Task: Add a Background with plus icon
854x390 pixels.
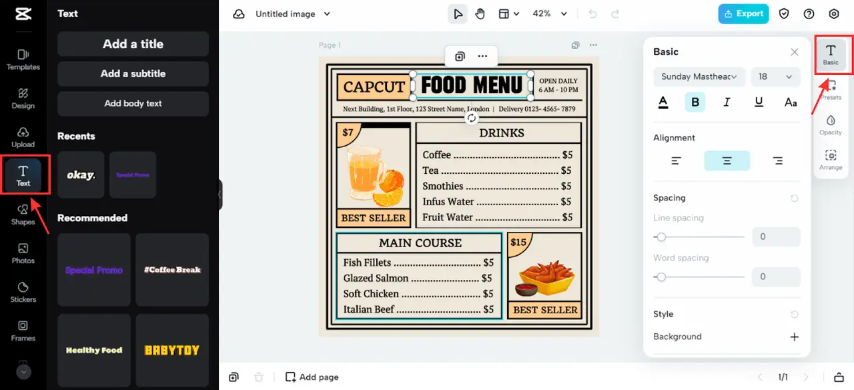Action: click(794, 337)
